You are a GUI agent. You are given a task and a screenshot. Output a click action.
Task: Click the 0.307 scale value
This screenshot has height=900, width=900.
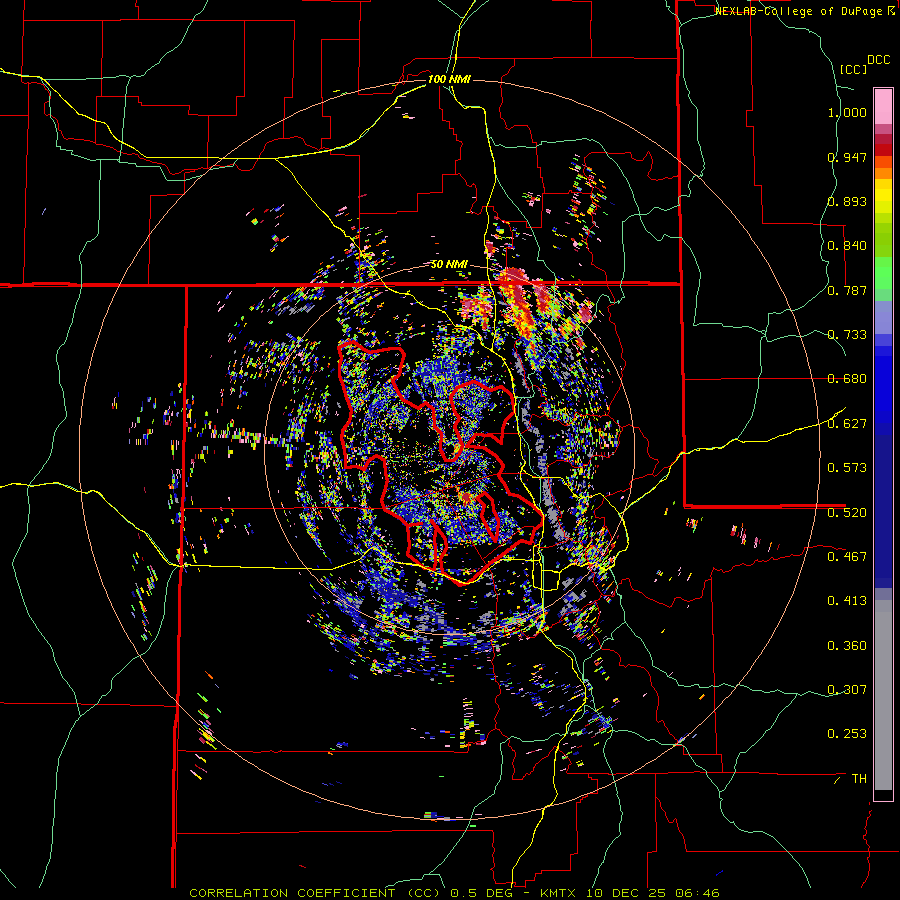coord(847,690)
